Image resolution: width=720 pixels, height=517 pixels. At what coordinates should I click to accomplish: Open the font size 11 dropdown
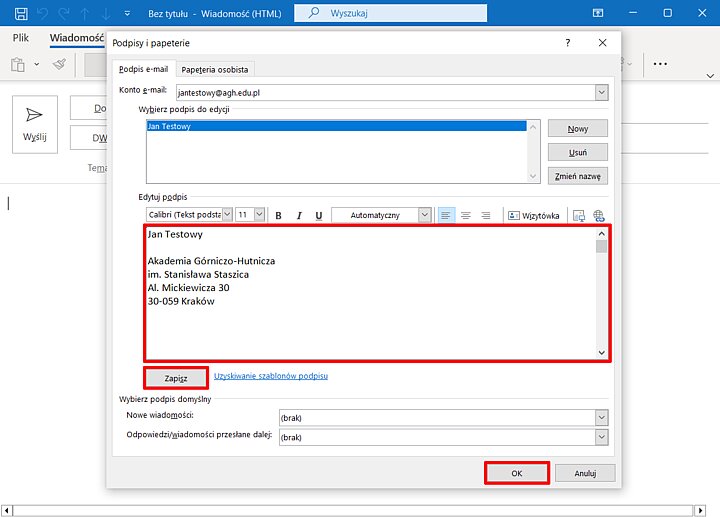(x=259, y=214)
